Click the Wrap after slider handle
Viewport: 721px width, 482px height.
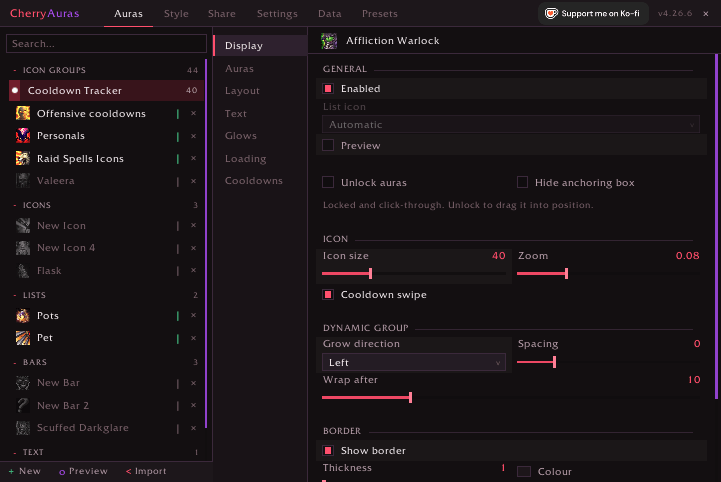pyautogui.click(x=411, y=397)
